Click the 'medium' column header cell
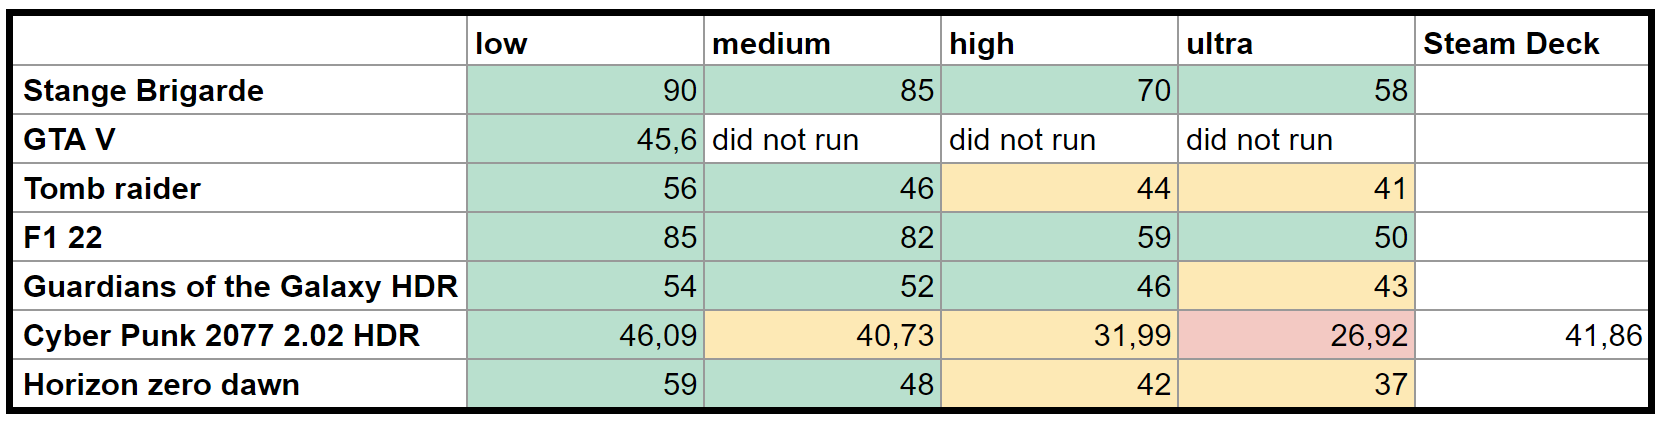 tap(822, 43)
